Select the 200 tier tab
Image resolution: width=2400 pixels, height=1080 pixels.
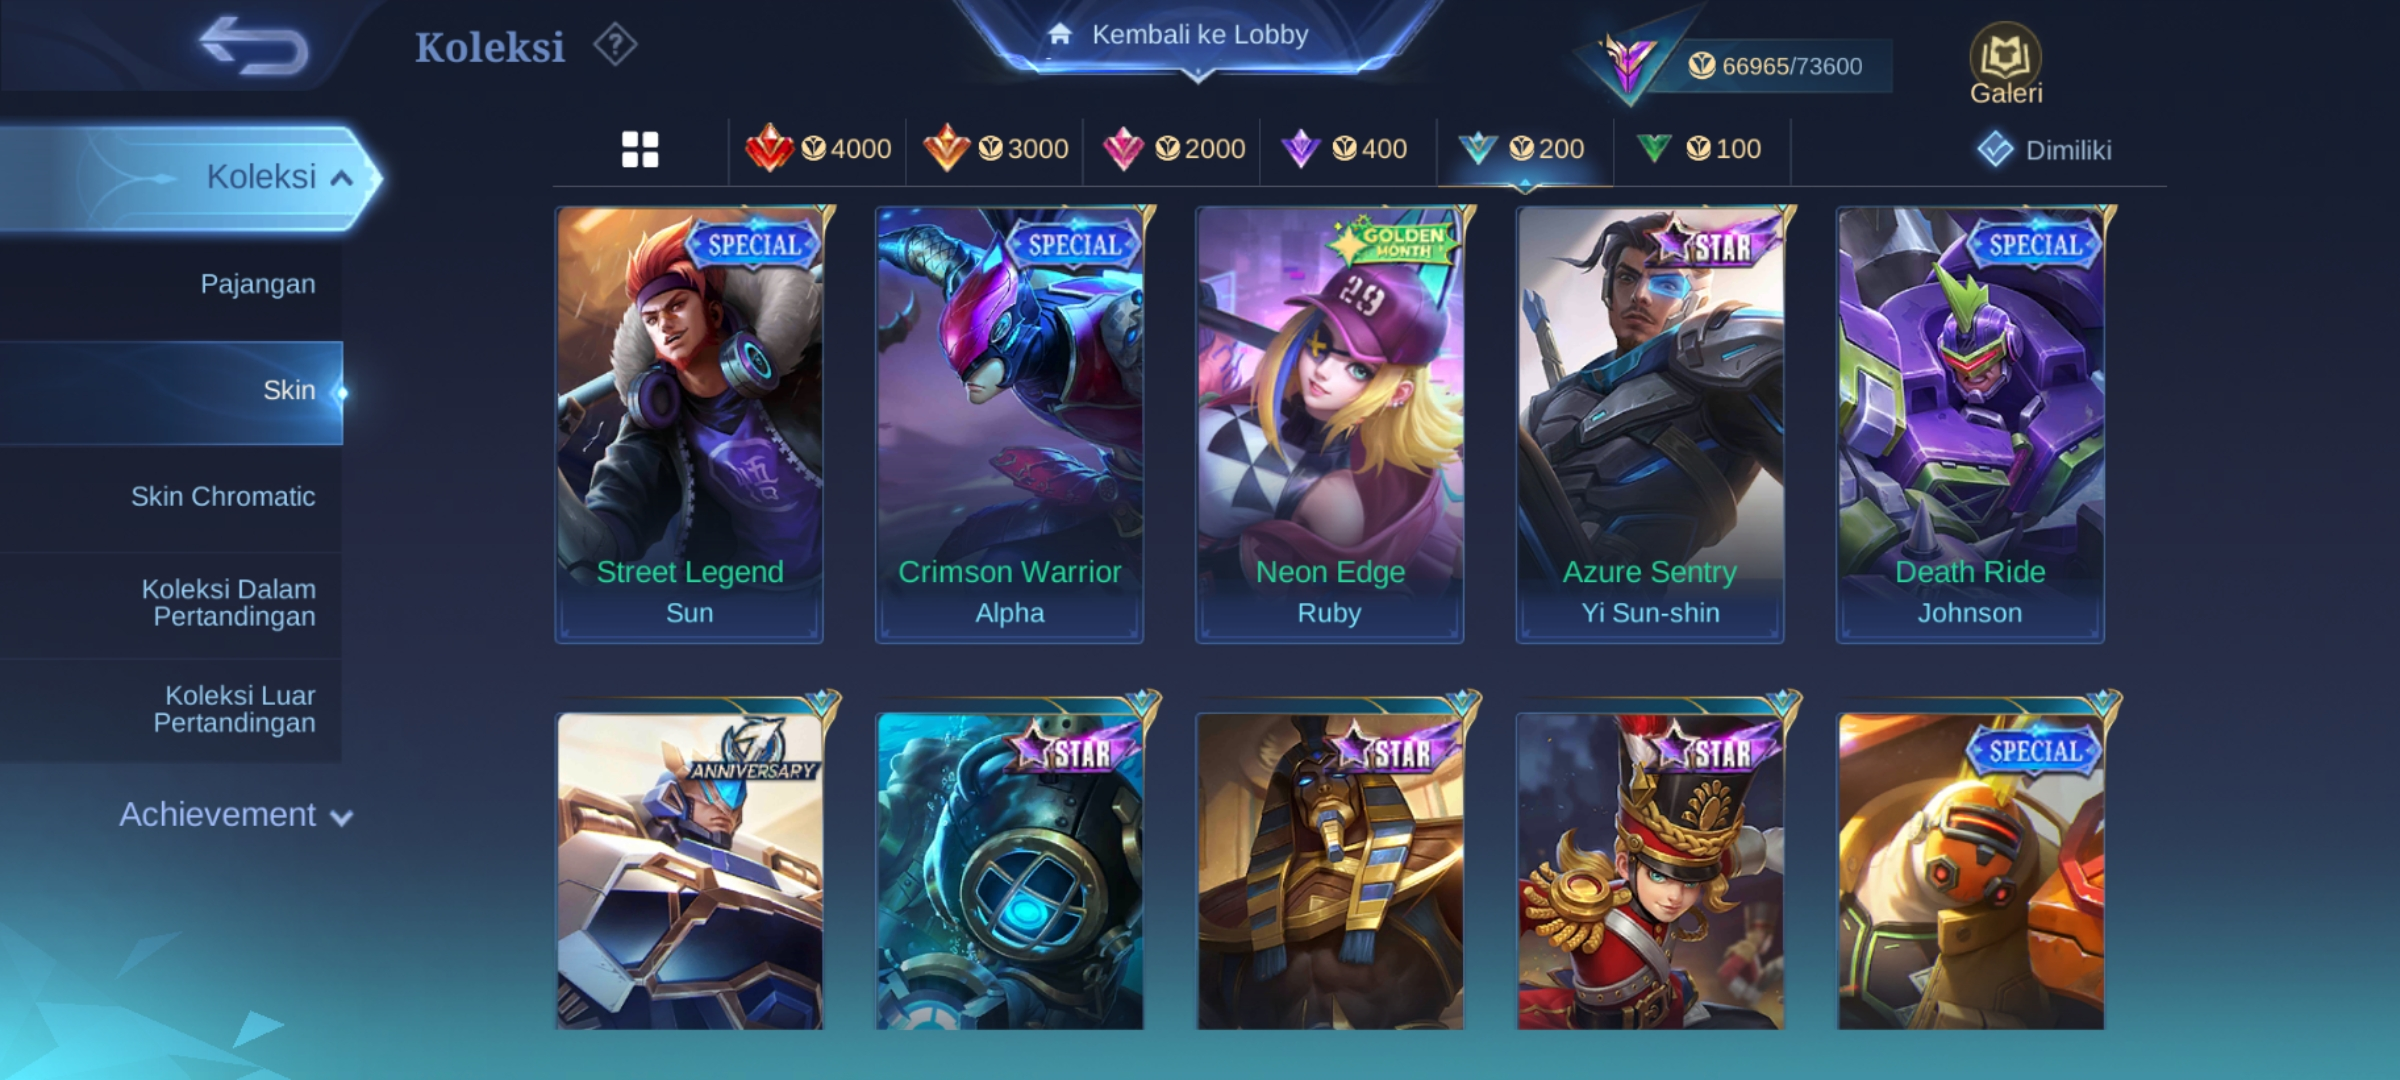[1522, 149]
